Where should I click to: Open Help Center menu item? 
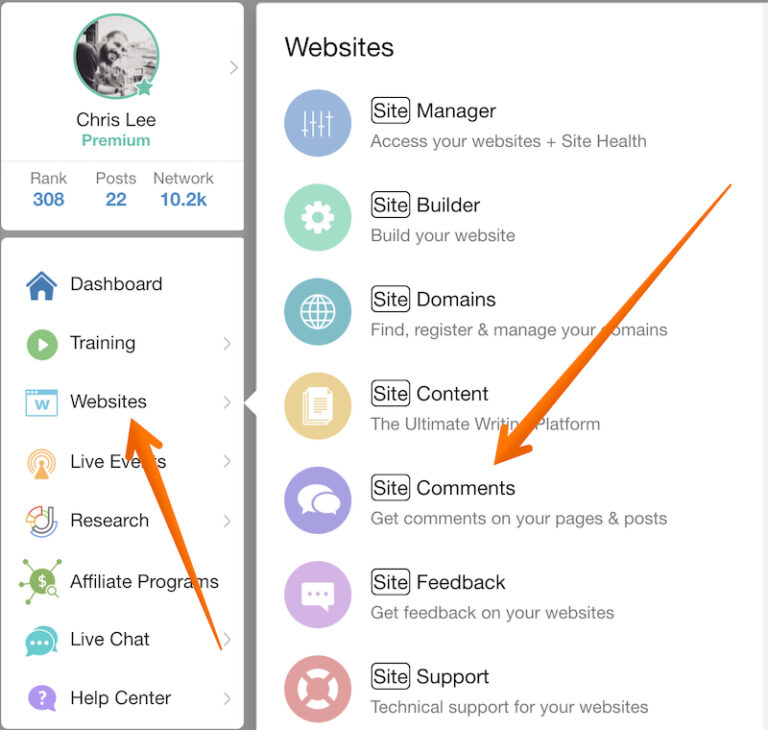point(122,698)
